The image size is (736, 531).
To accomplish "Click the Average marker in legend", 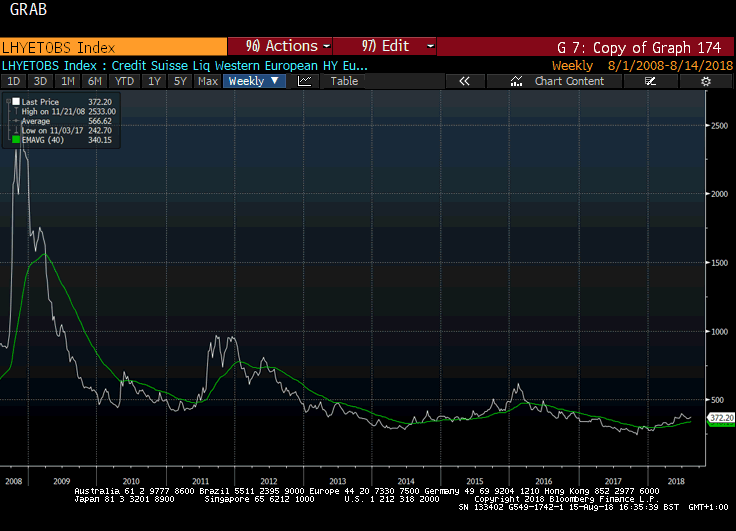I will [16, 121].
